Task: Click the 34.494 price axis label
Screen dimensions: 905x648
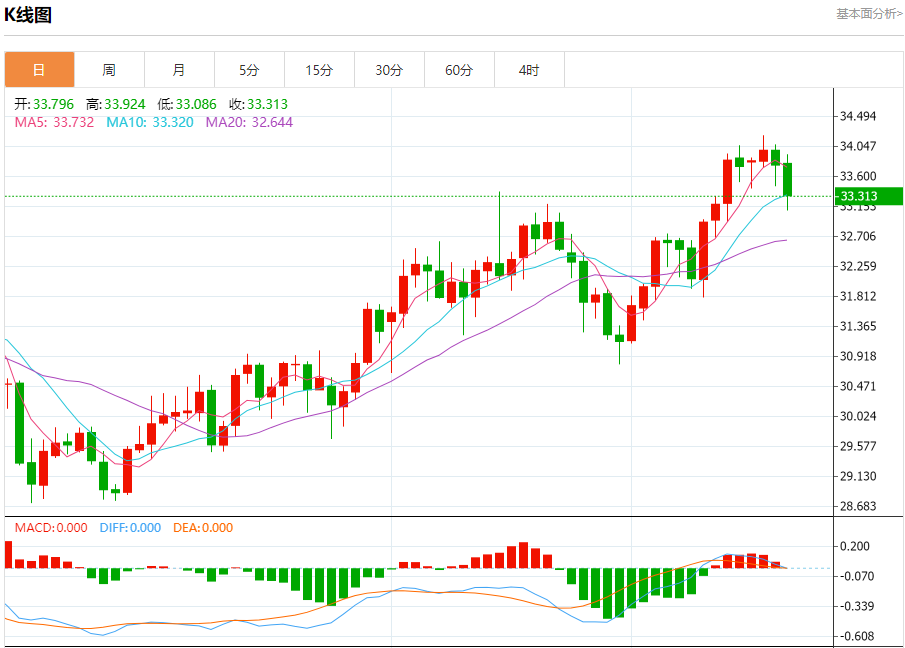Action: 858,116
